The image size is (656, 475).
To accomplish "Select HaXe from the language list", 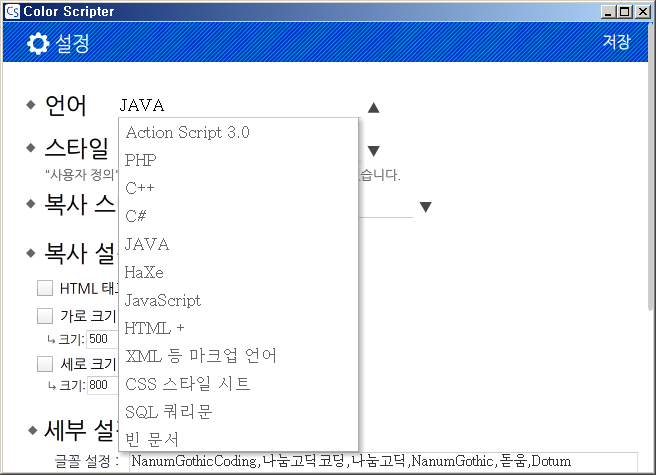I will (x=144, y=272).
